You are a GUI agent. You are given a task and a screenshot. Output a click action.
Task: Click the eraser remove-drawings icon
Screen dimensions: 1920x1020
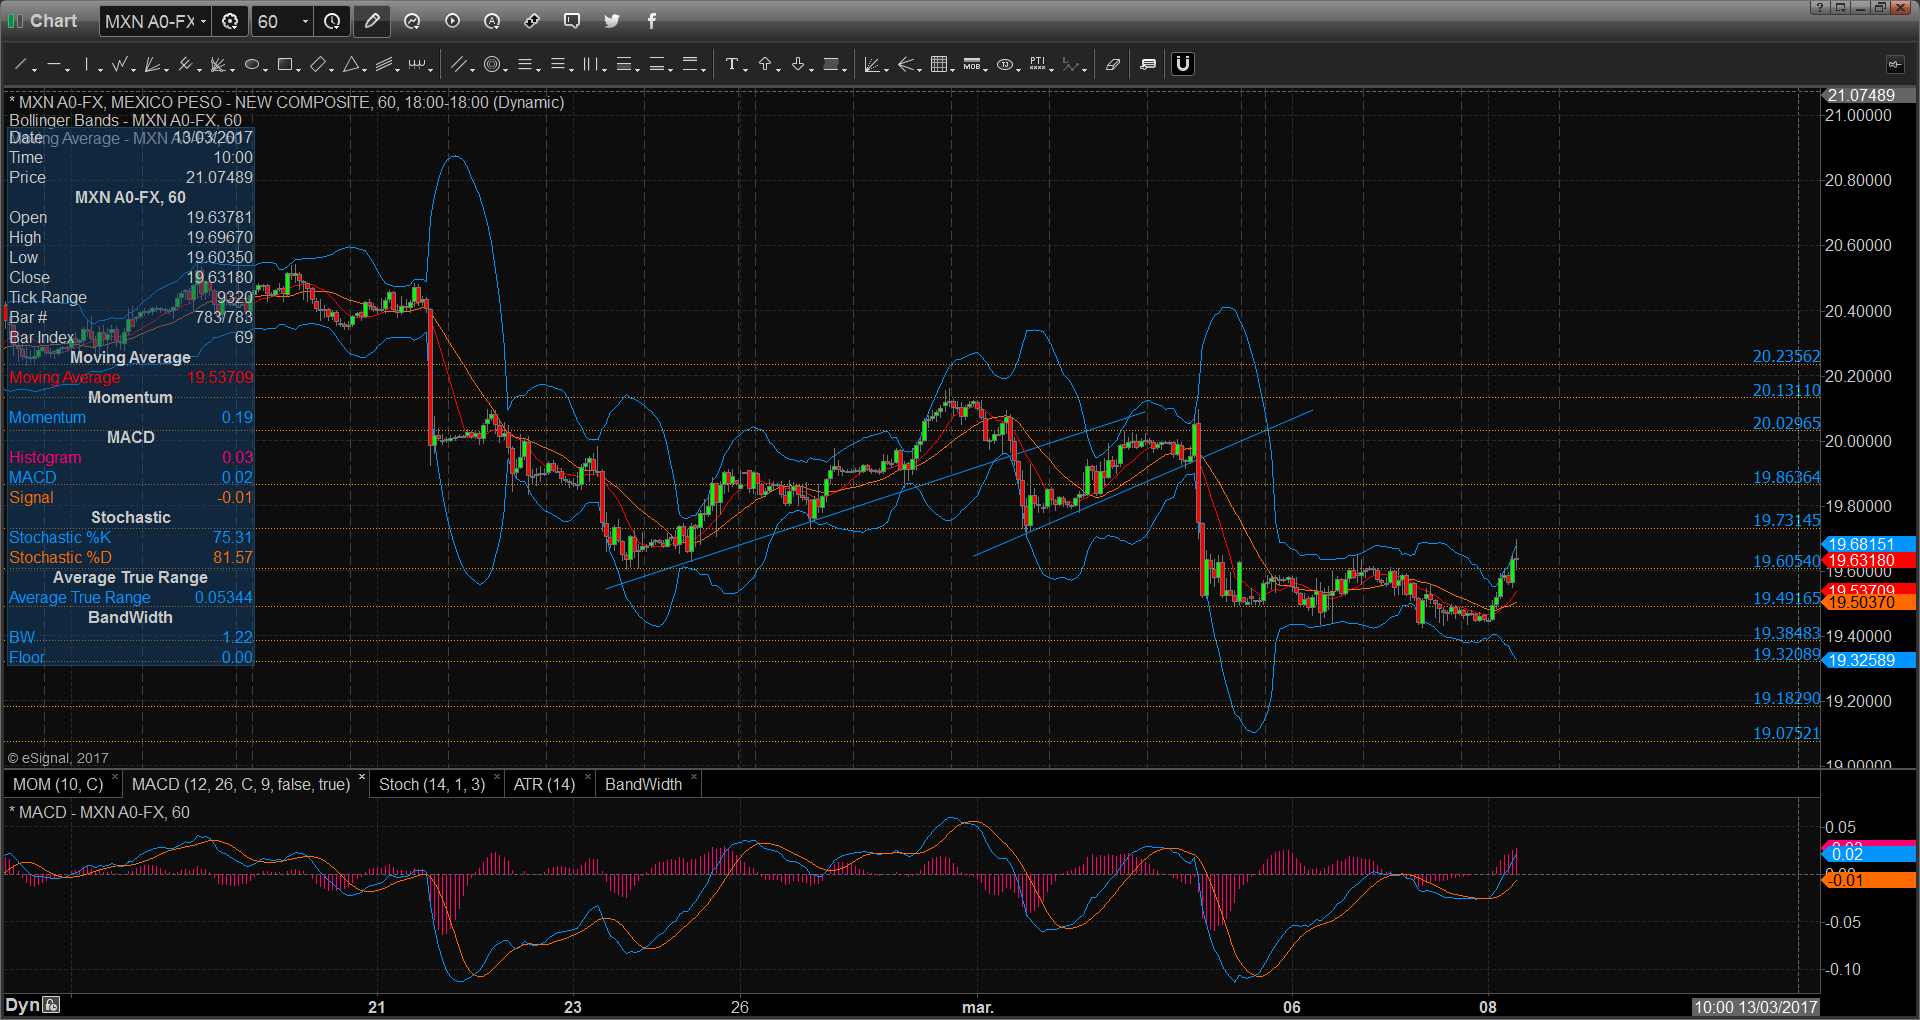(x=1113, y=64)
